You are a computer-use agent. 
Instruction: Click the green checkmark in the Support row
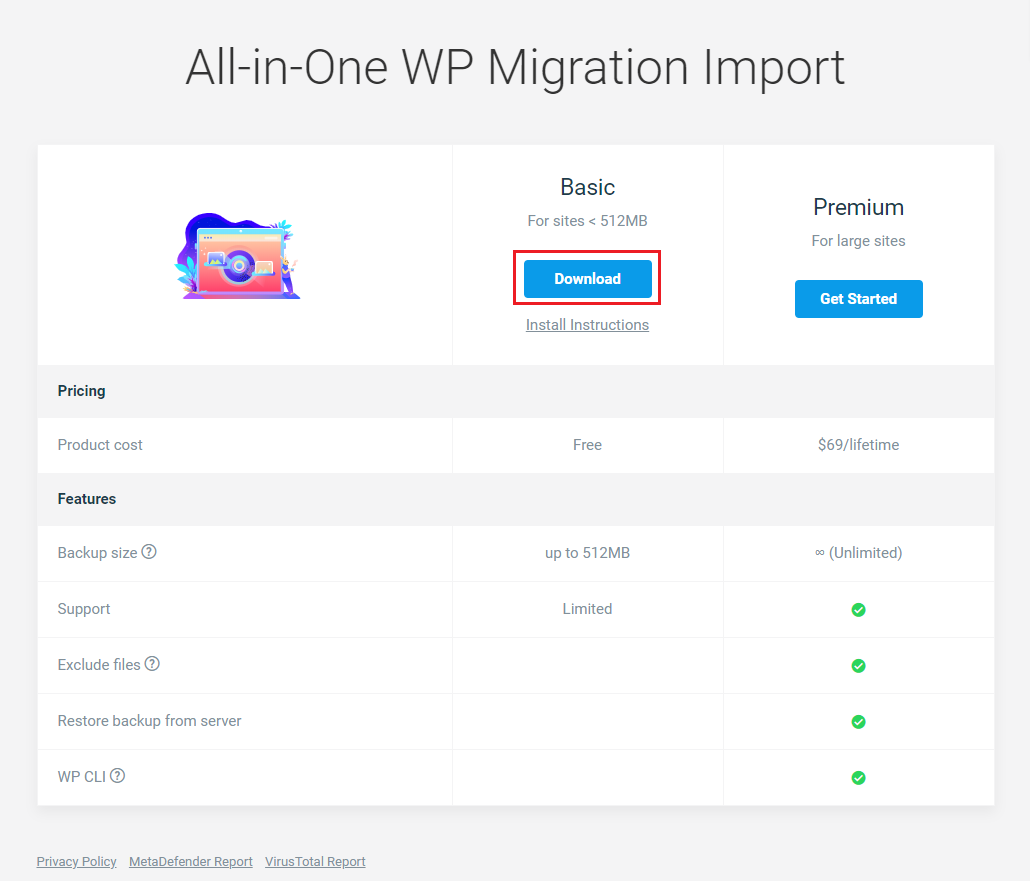pyautogui.click(x=858, y=610)
